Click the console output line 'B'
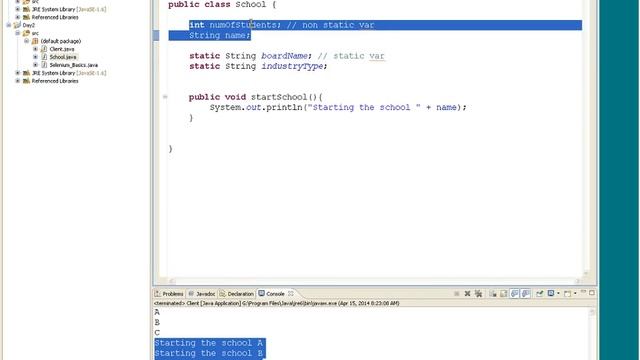The image size is (640, 360). point(157,322)
